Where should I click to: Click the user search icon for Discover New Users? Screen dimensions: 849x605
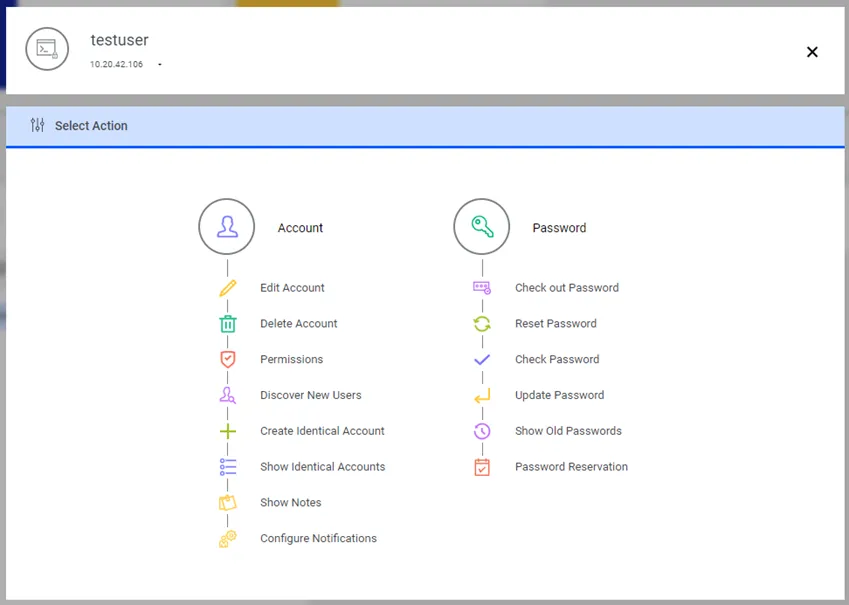pyautogui.click(x=227, y=395)
